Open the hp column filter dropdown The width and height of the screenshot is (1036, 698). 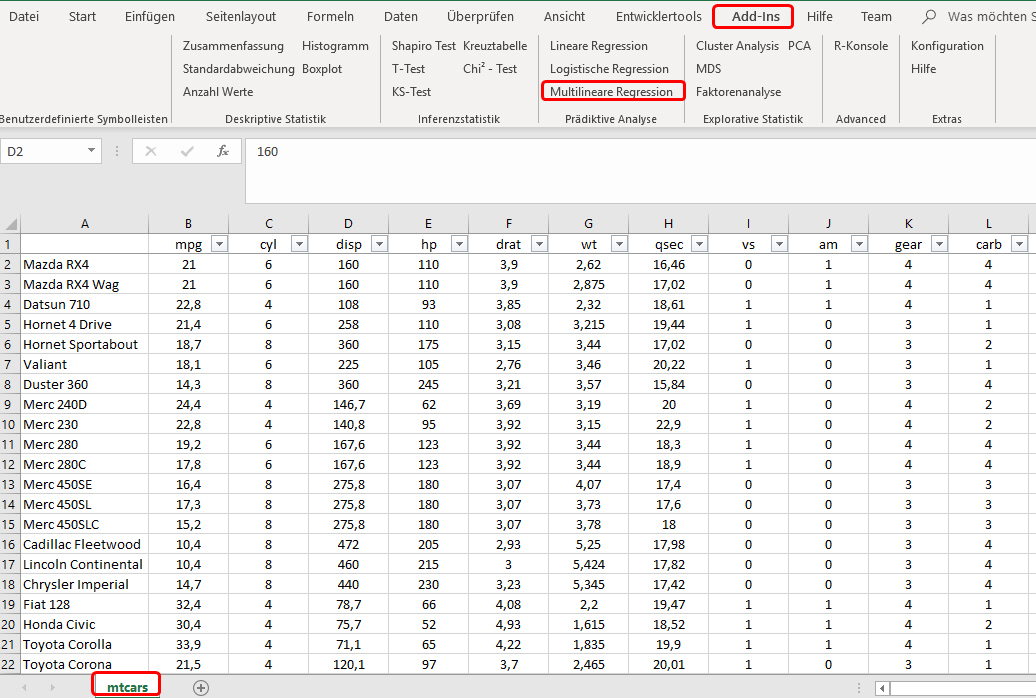coord(458,244)
